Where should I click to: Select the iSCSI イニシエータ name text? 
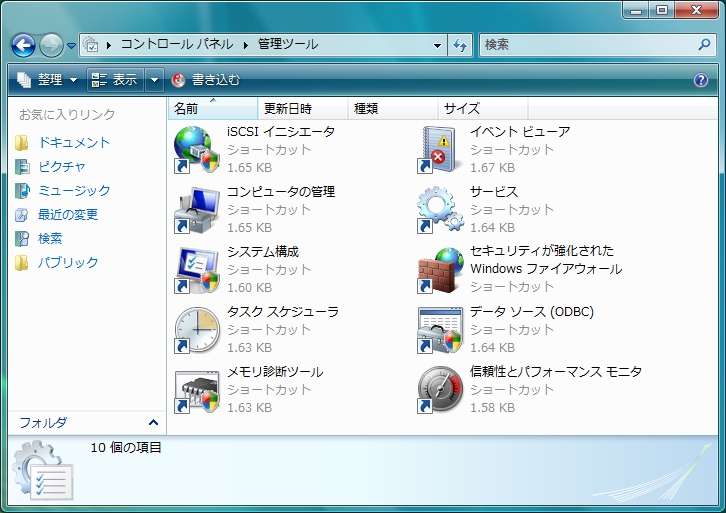coord(281,132)
